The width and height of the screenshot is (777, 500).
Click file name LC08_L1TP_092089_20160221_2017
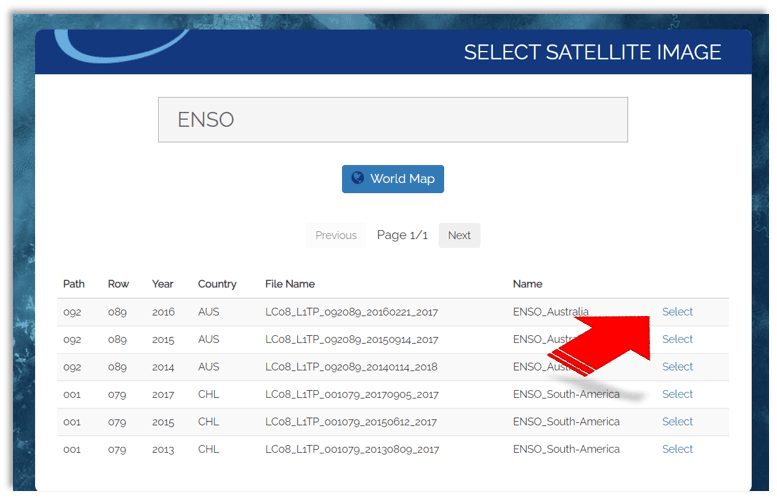[351, 312]
